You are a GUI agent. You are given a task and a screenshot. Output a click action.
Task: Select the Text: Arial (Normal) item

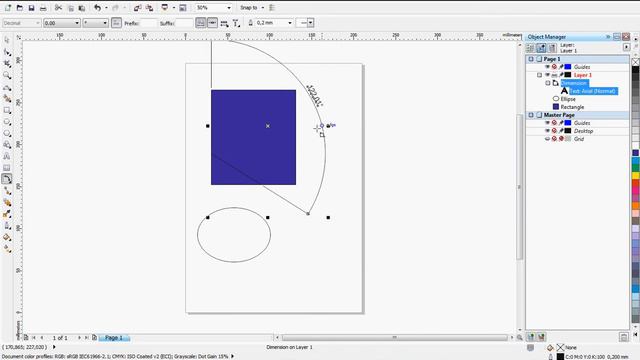tap(593, 91)
